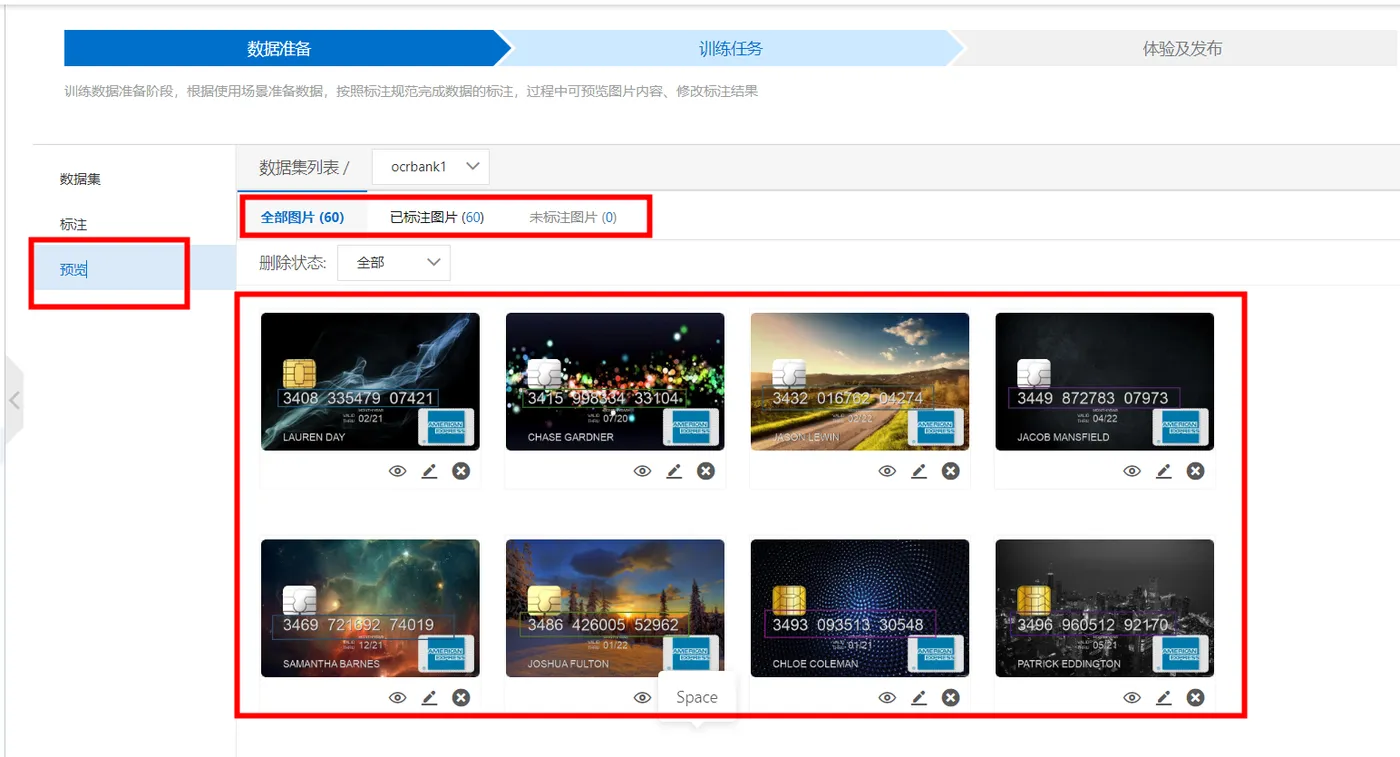The height and width of the screenshot is (757, 1400).
Task: Open the JASON LEWIN card thumbnail
Action: click(860, 382)
